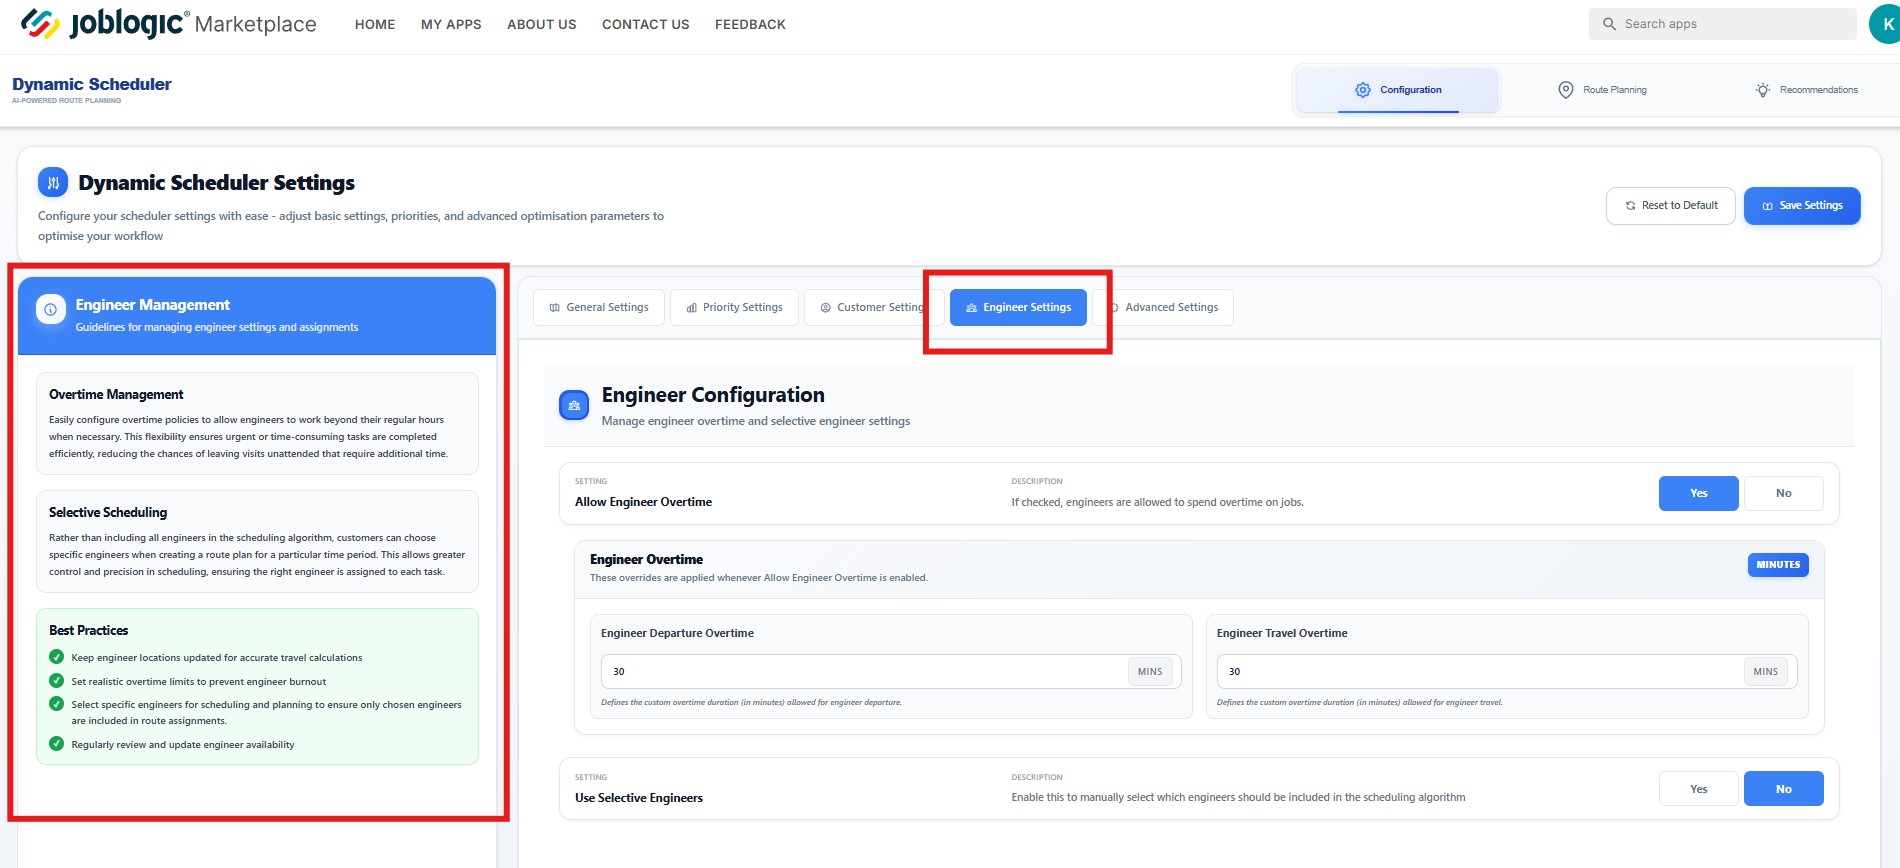The width and height of the screenshot is (1900, 868).
Task: Click the Reset to Default button
Action: (1671, 206)
